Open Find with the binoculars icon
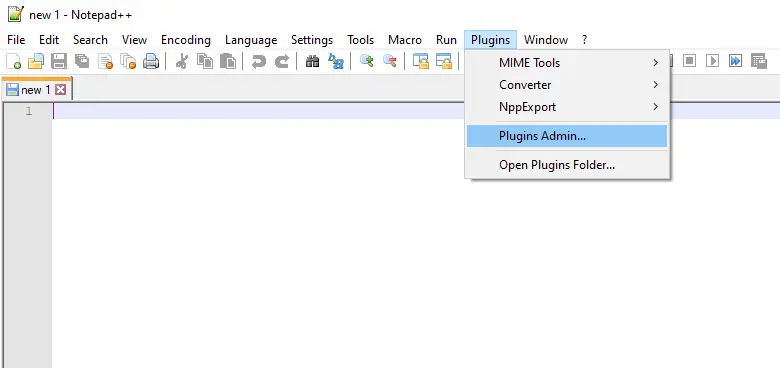 [x=312, y=62]
